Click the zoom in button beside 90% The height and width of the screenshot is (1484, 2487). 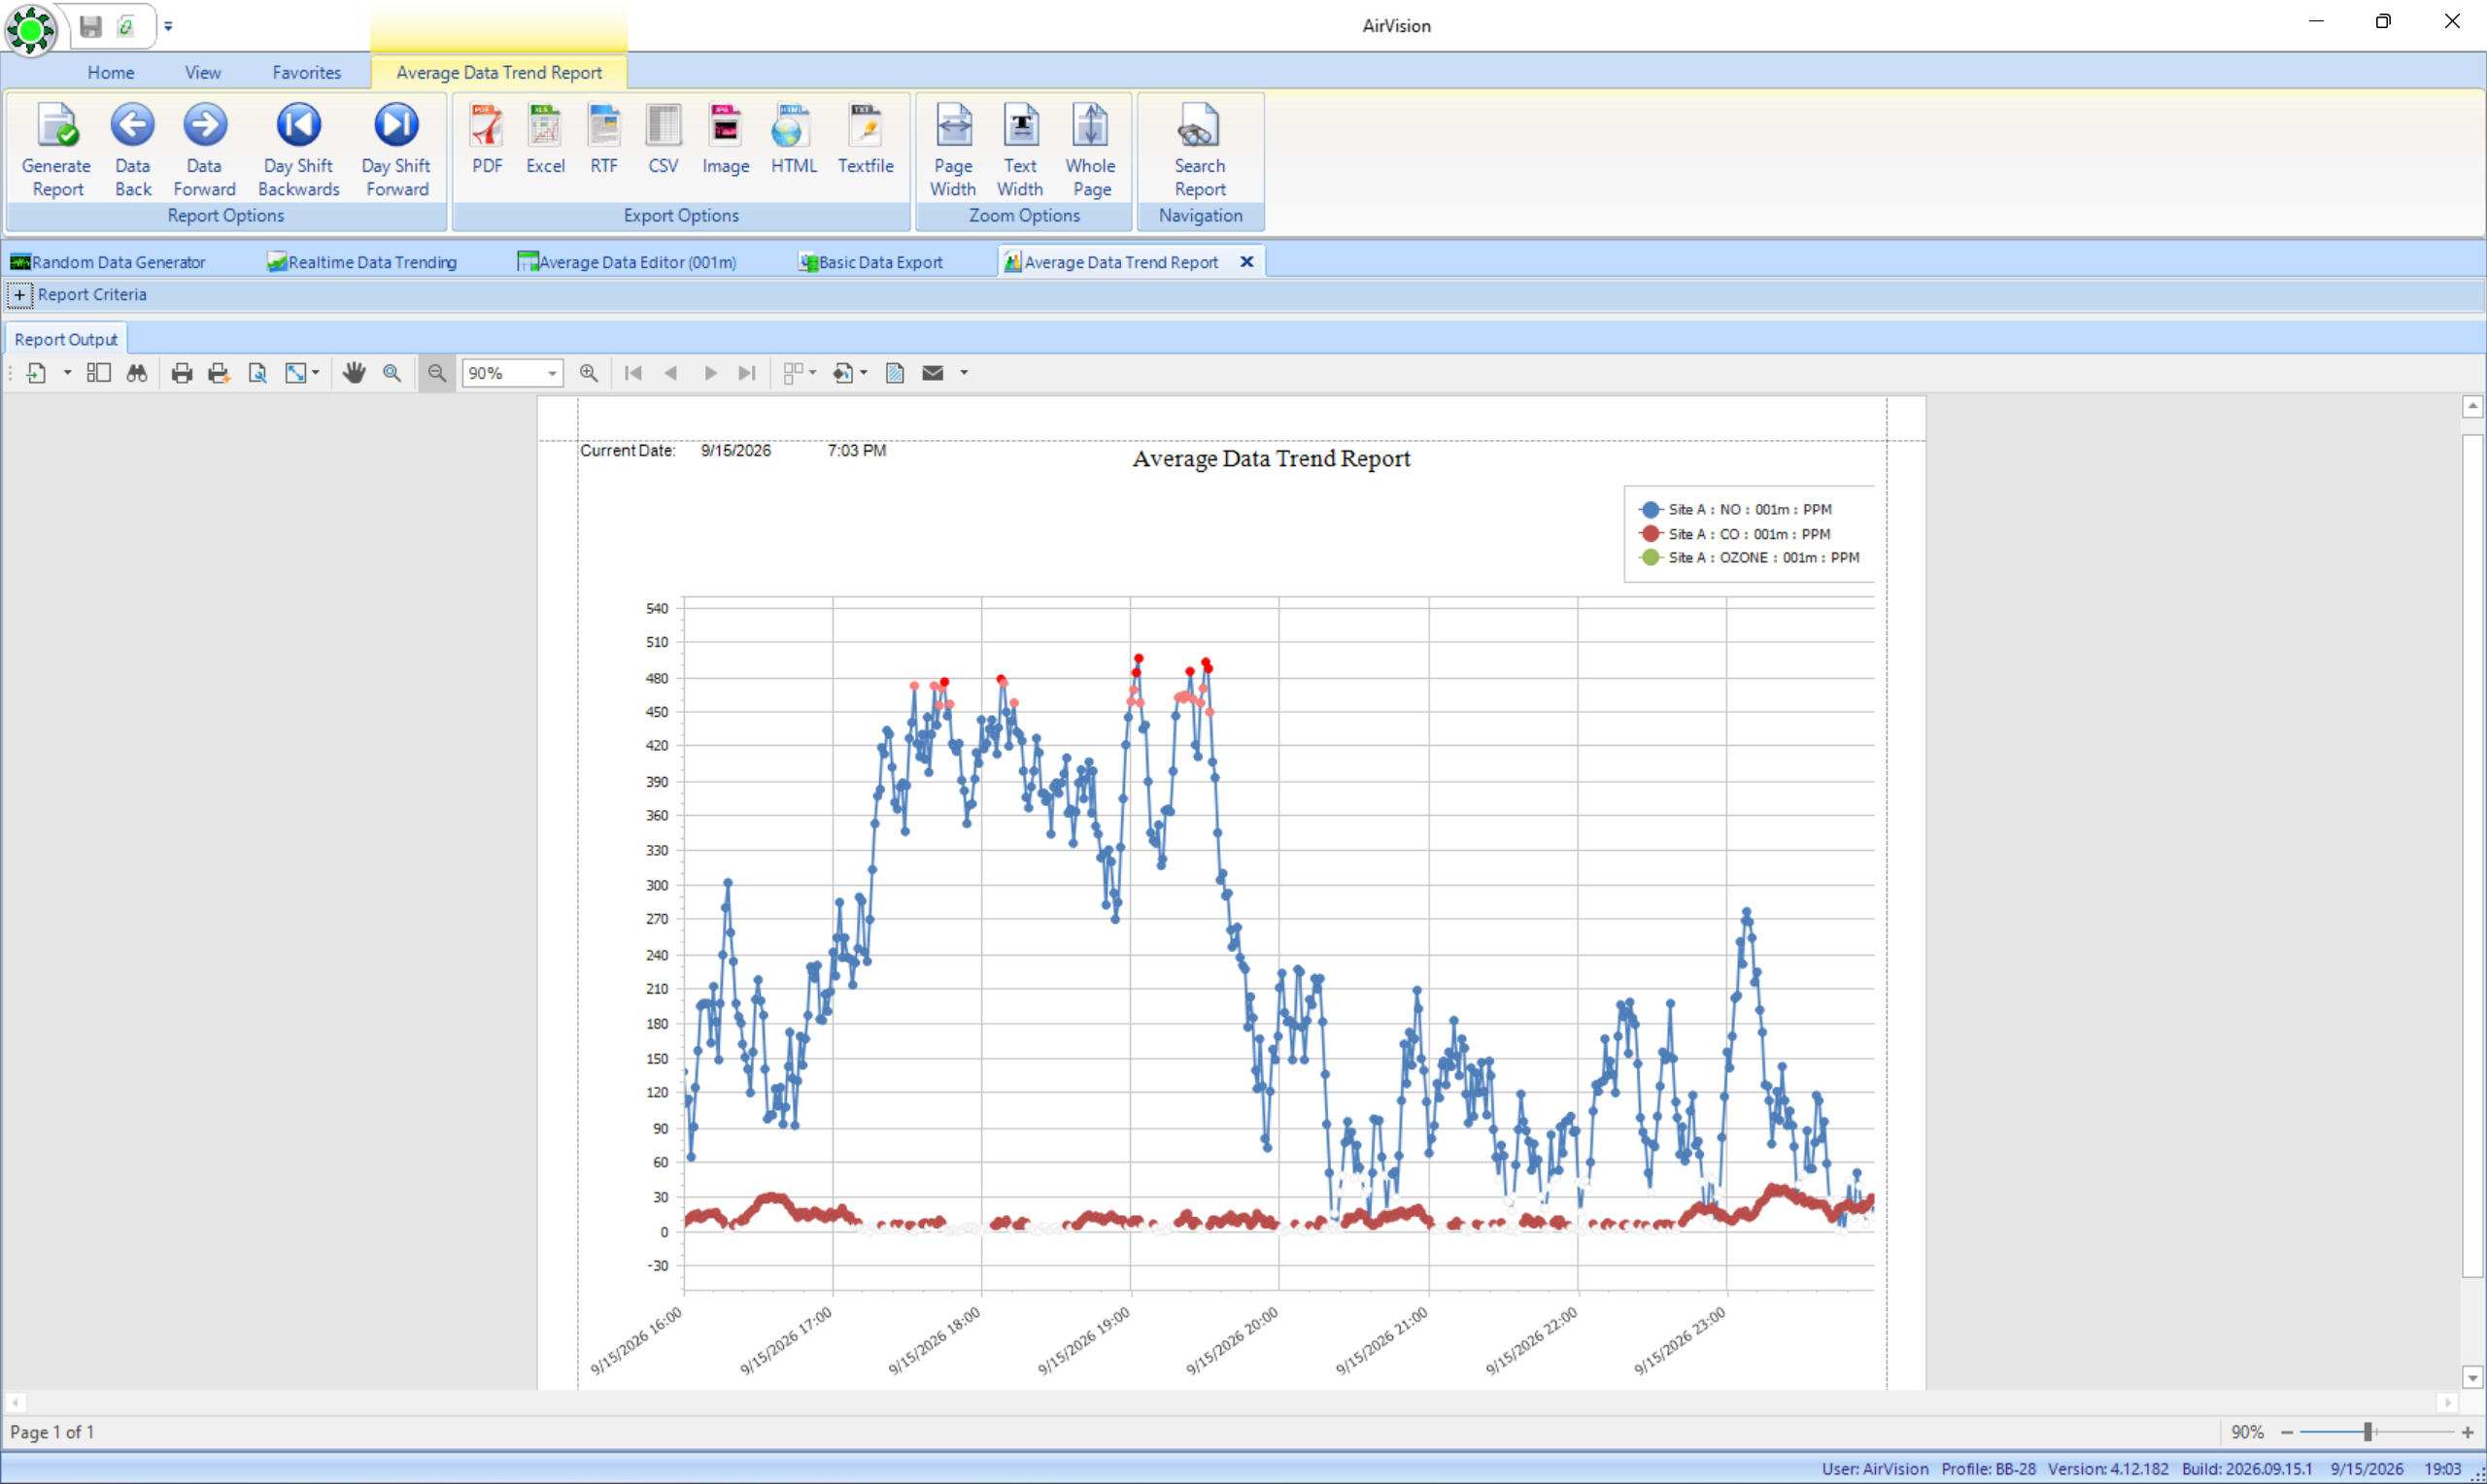point(589,373)
